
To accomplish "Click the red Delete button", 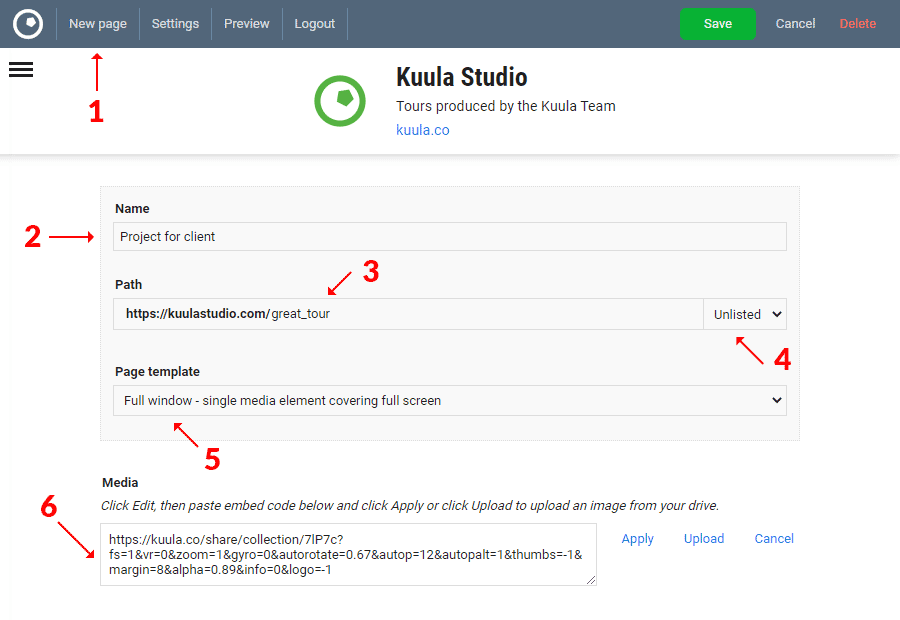I will (858, 24).
